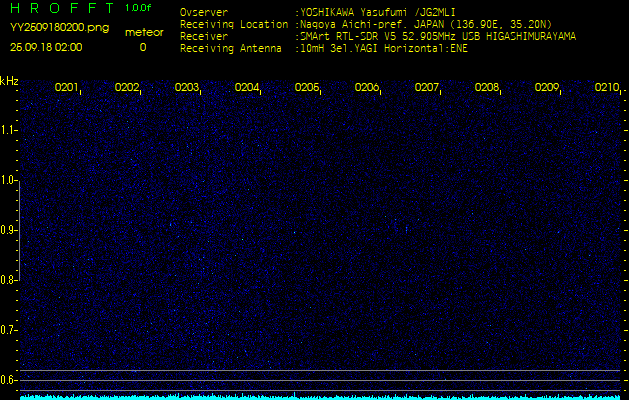Click the meteor label

(x=144, y=33)
